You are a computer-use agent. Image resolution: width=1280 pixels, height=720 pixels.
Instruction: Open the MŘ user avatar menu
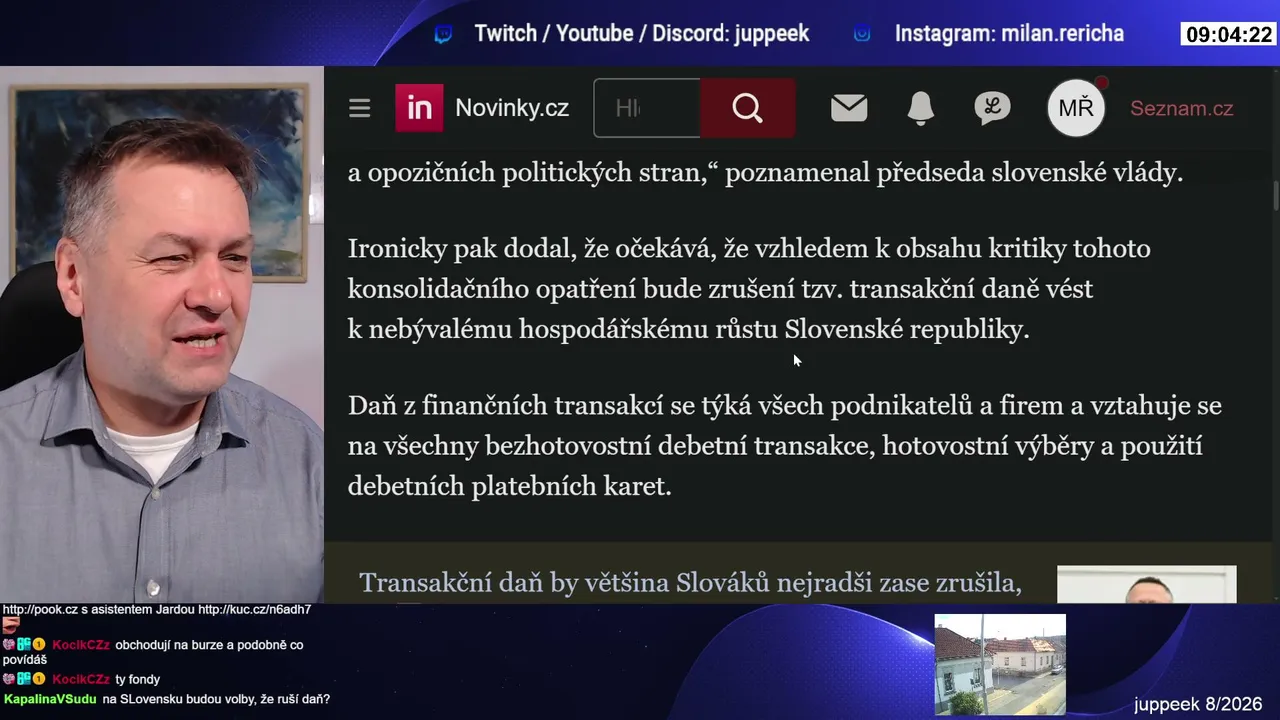coord(1076,108)
